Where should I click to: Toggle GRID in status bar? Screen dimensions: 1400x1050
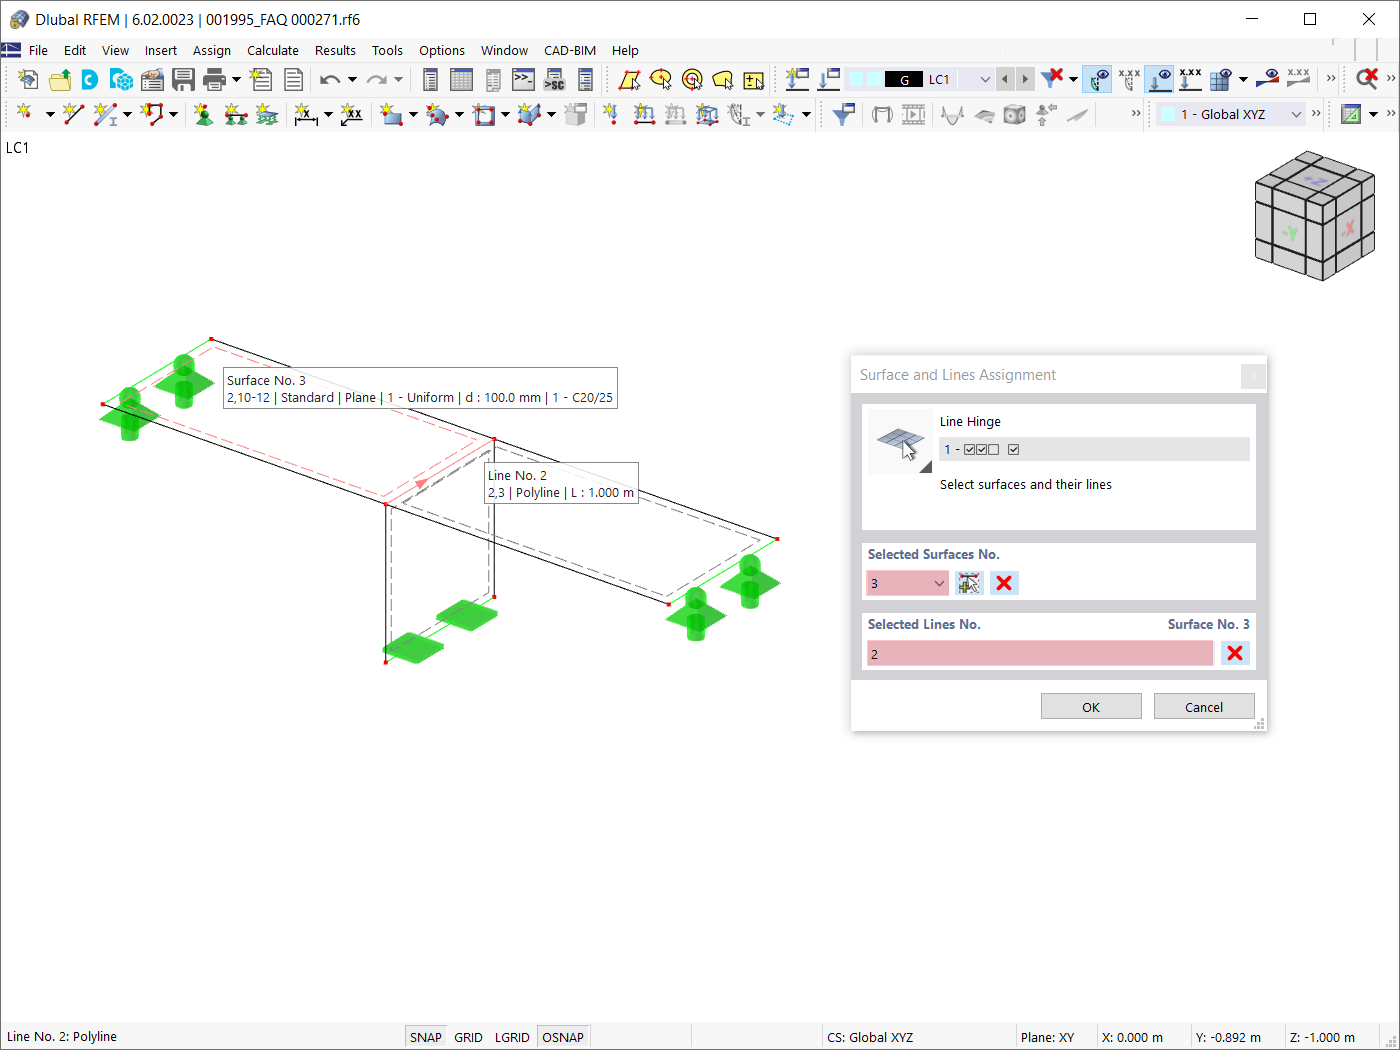pyautogui.click(x=468, y=1037)
